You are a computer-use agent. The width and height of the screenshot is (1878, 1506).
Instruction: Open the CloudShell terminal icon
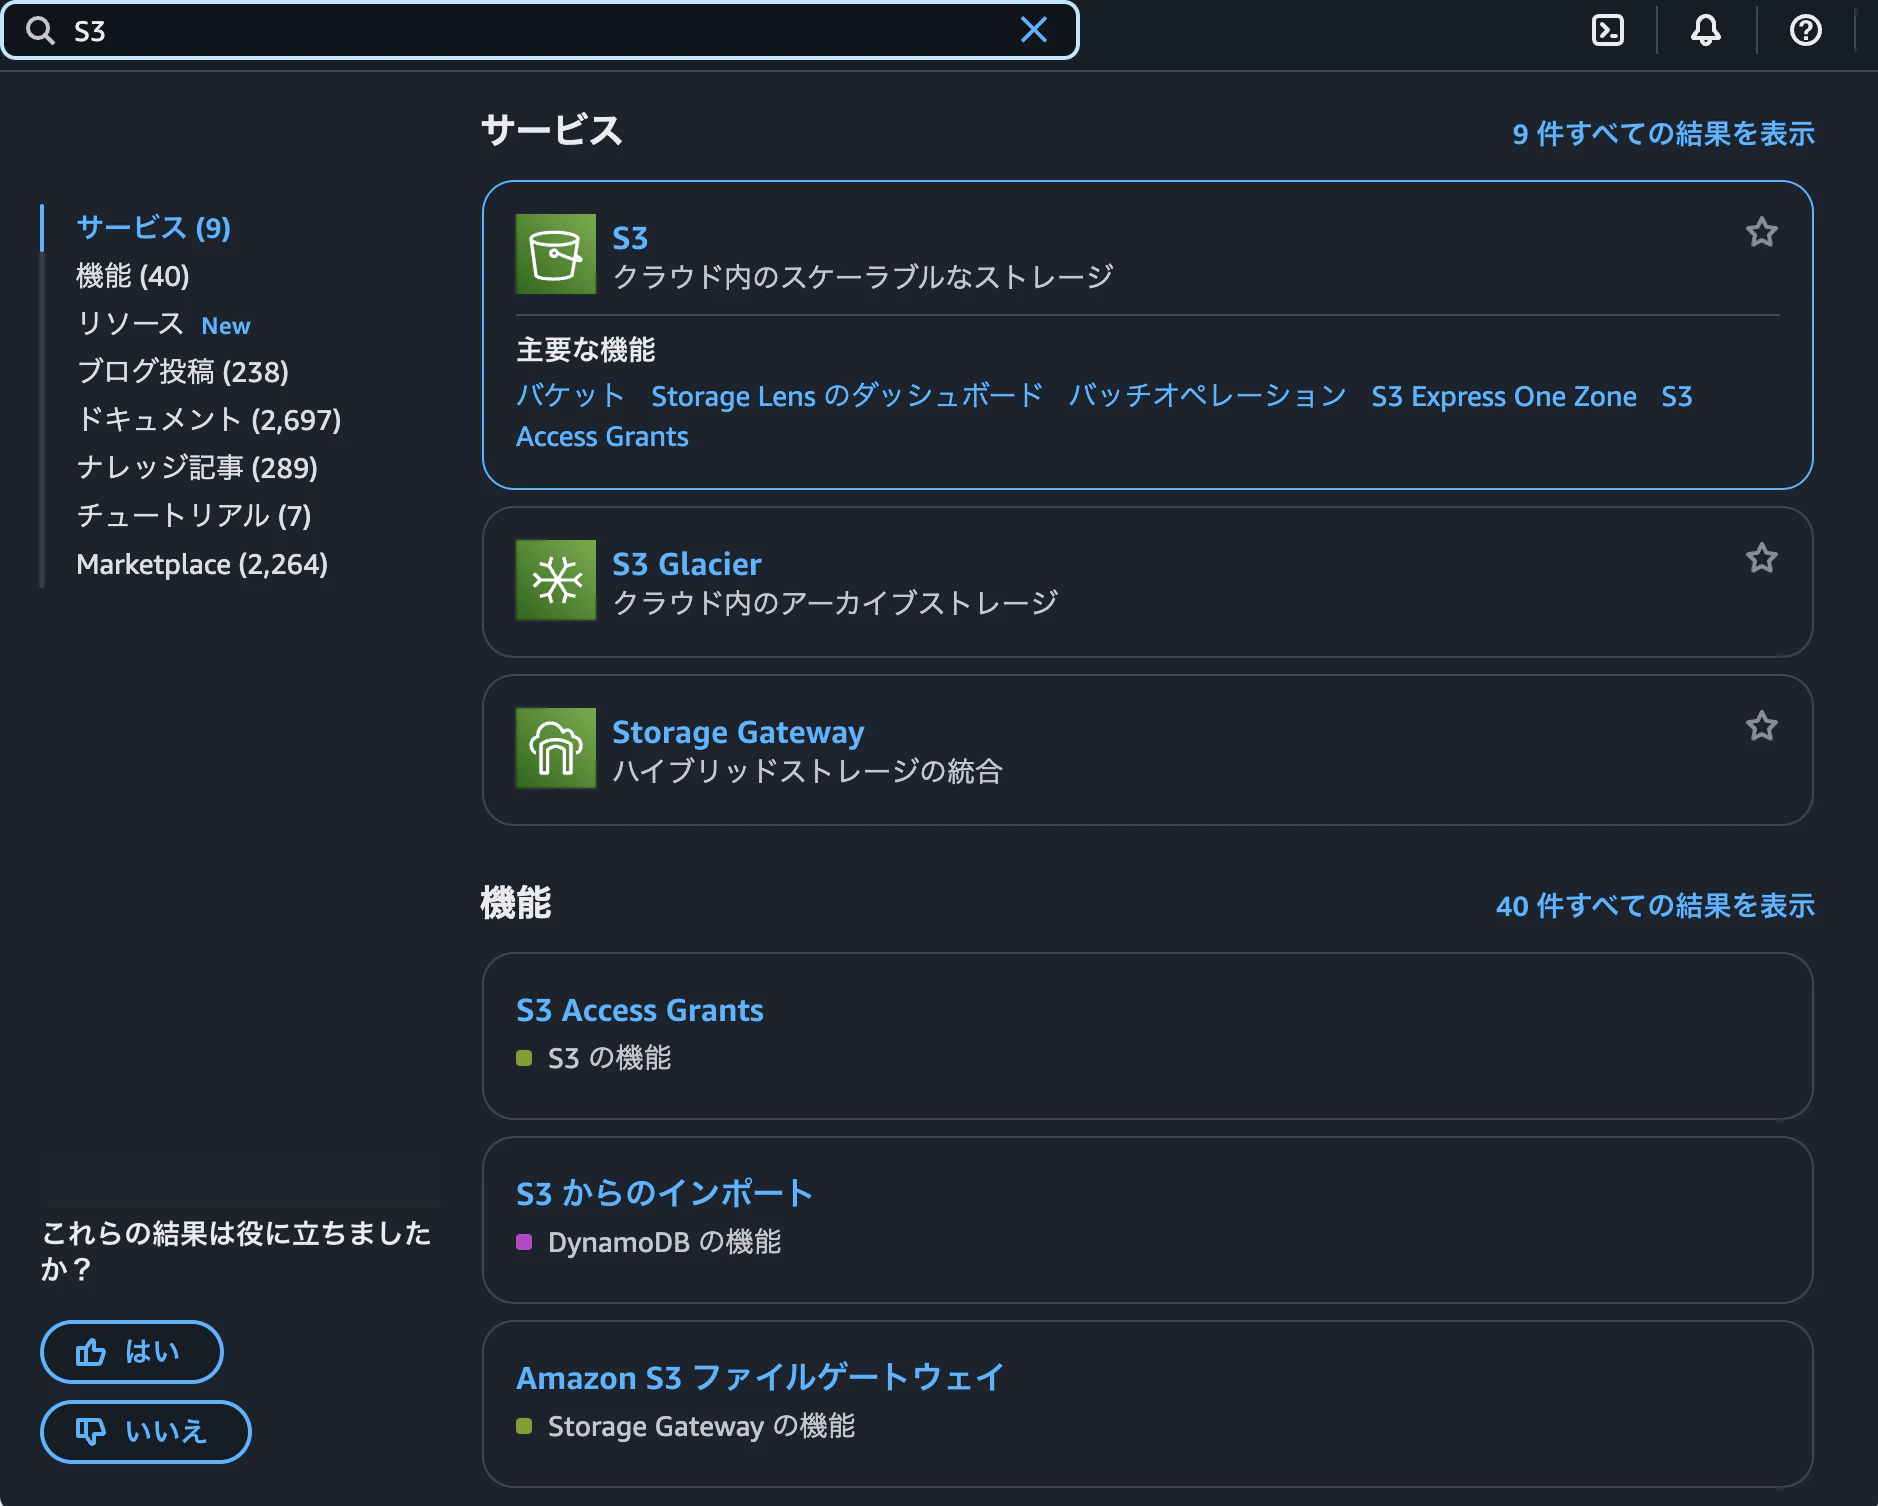tap(1607, 31)
